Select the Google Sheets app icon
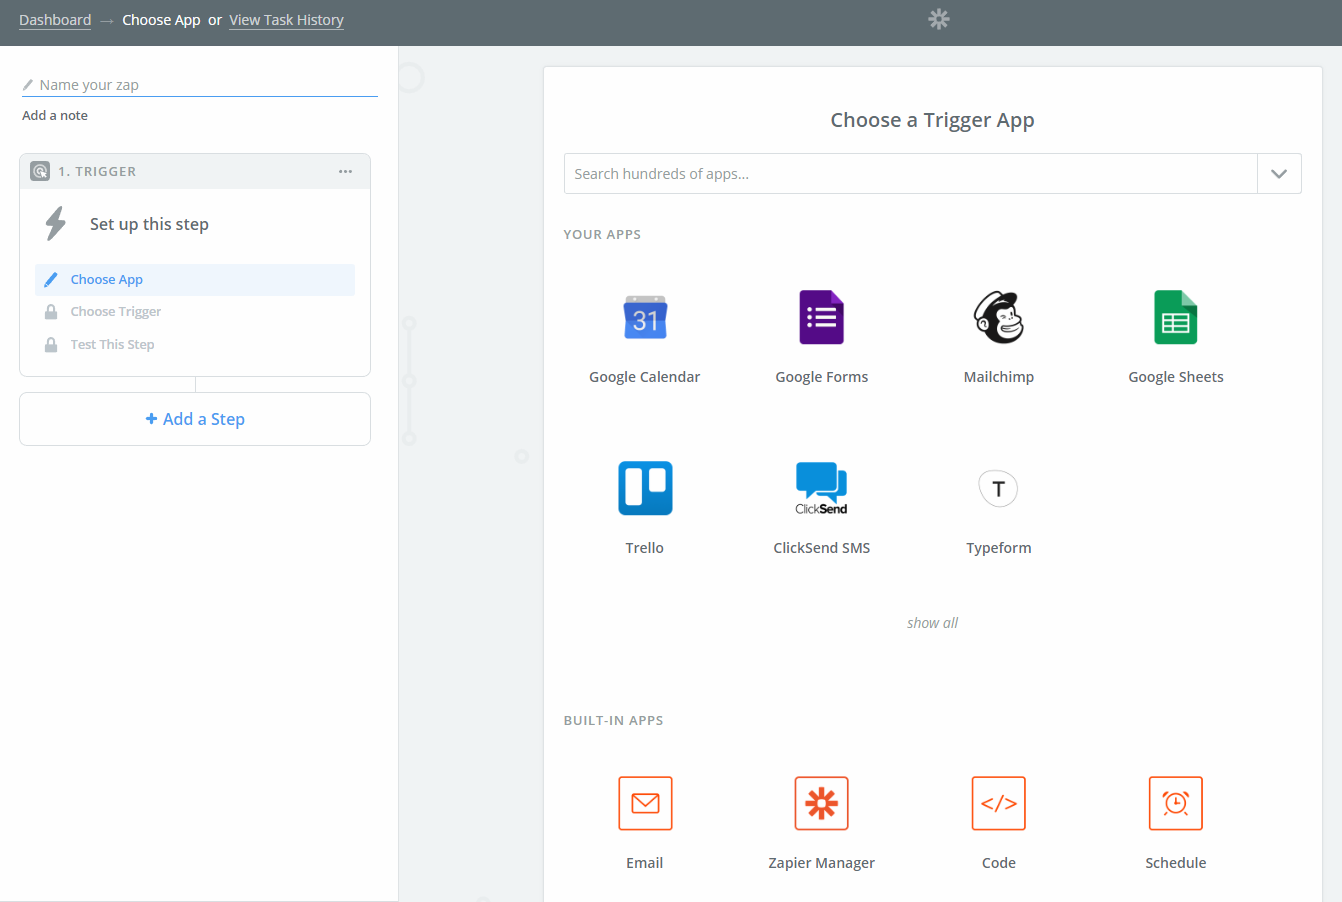This screenshot has height=902, width=1342. [1175, 318]
